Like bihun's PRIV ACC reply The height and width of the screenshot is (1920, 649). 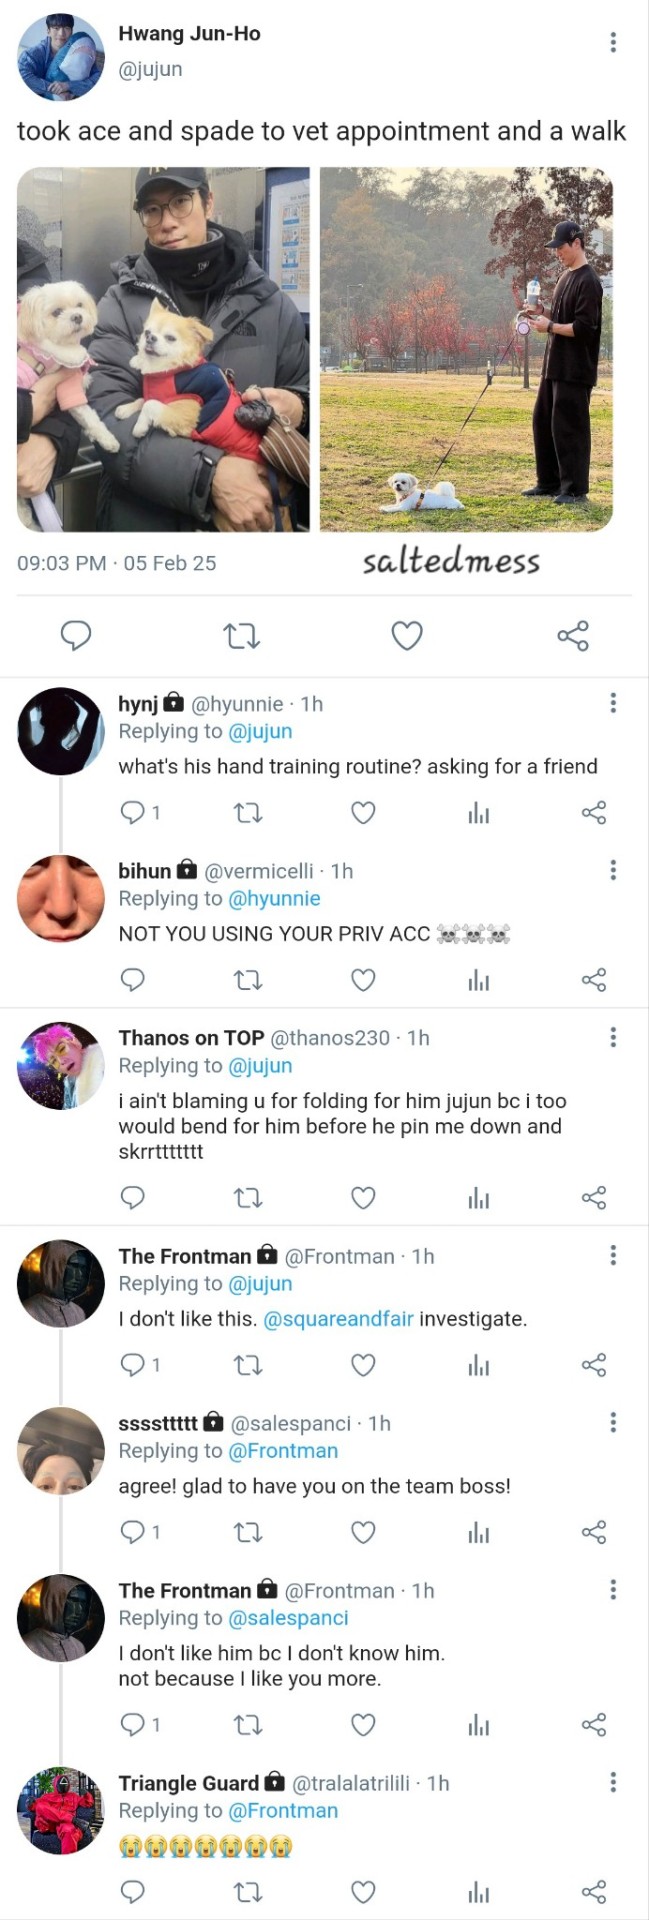tap(363, 980)
